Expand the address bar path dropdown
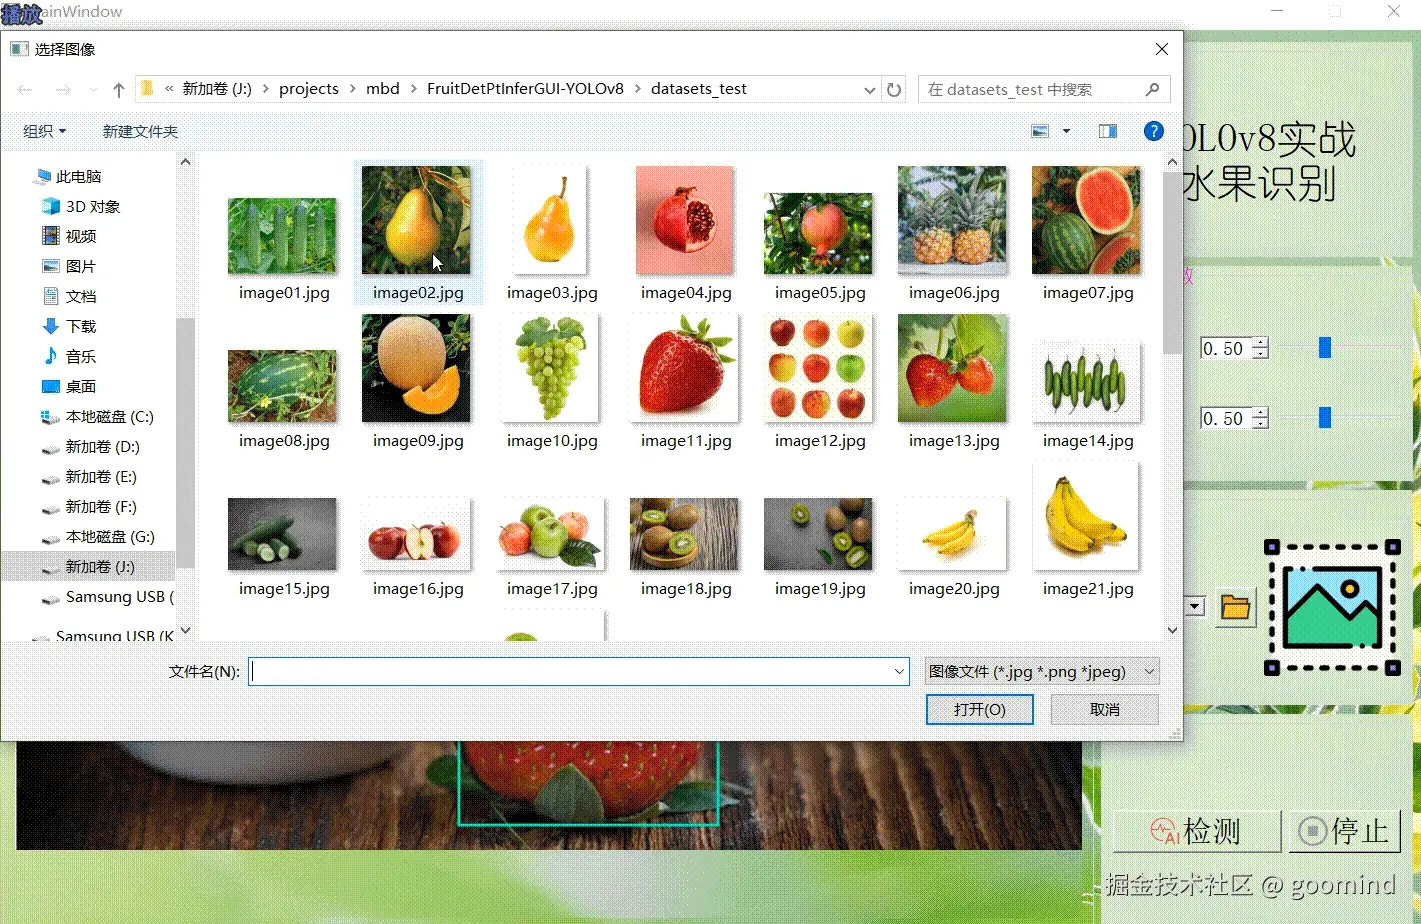Image resolution: width=1421 pixels, height=924 pixels. point(869,90)
